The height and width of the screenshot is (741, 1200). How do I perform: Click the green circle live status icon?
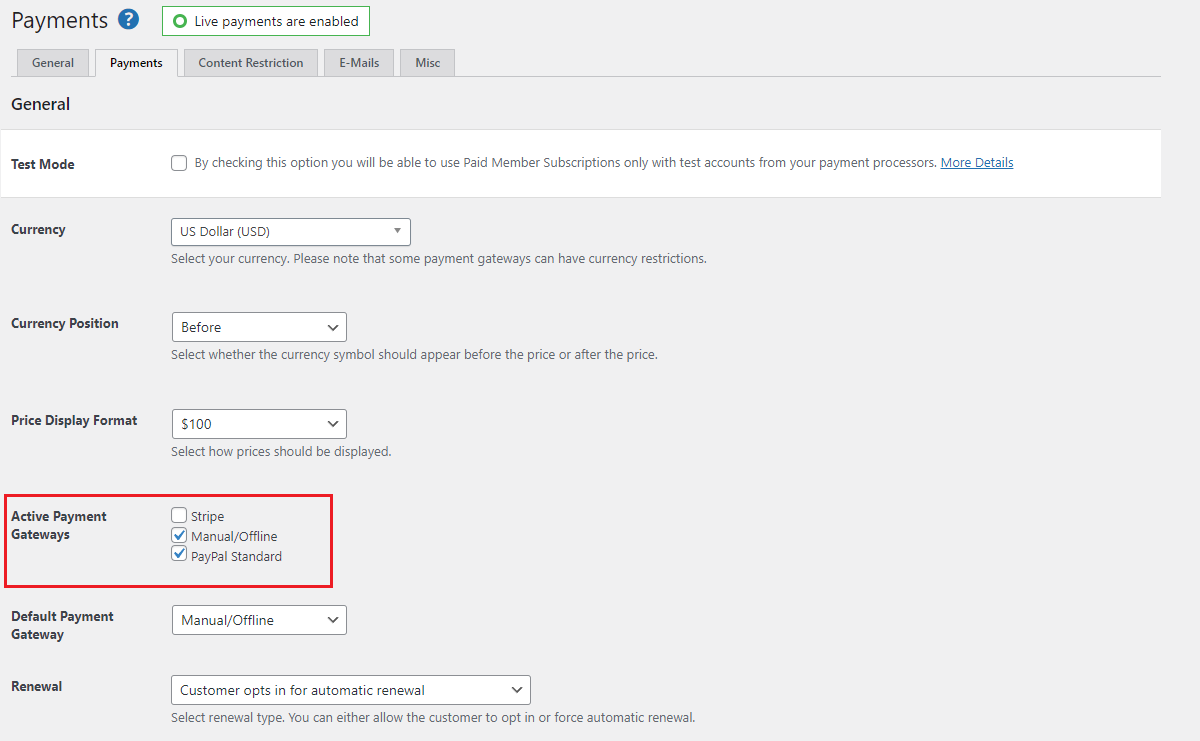coord(180,21)
